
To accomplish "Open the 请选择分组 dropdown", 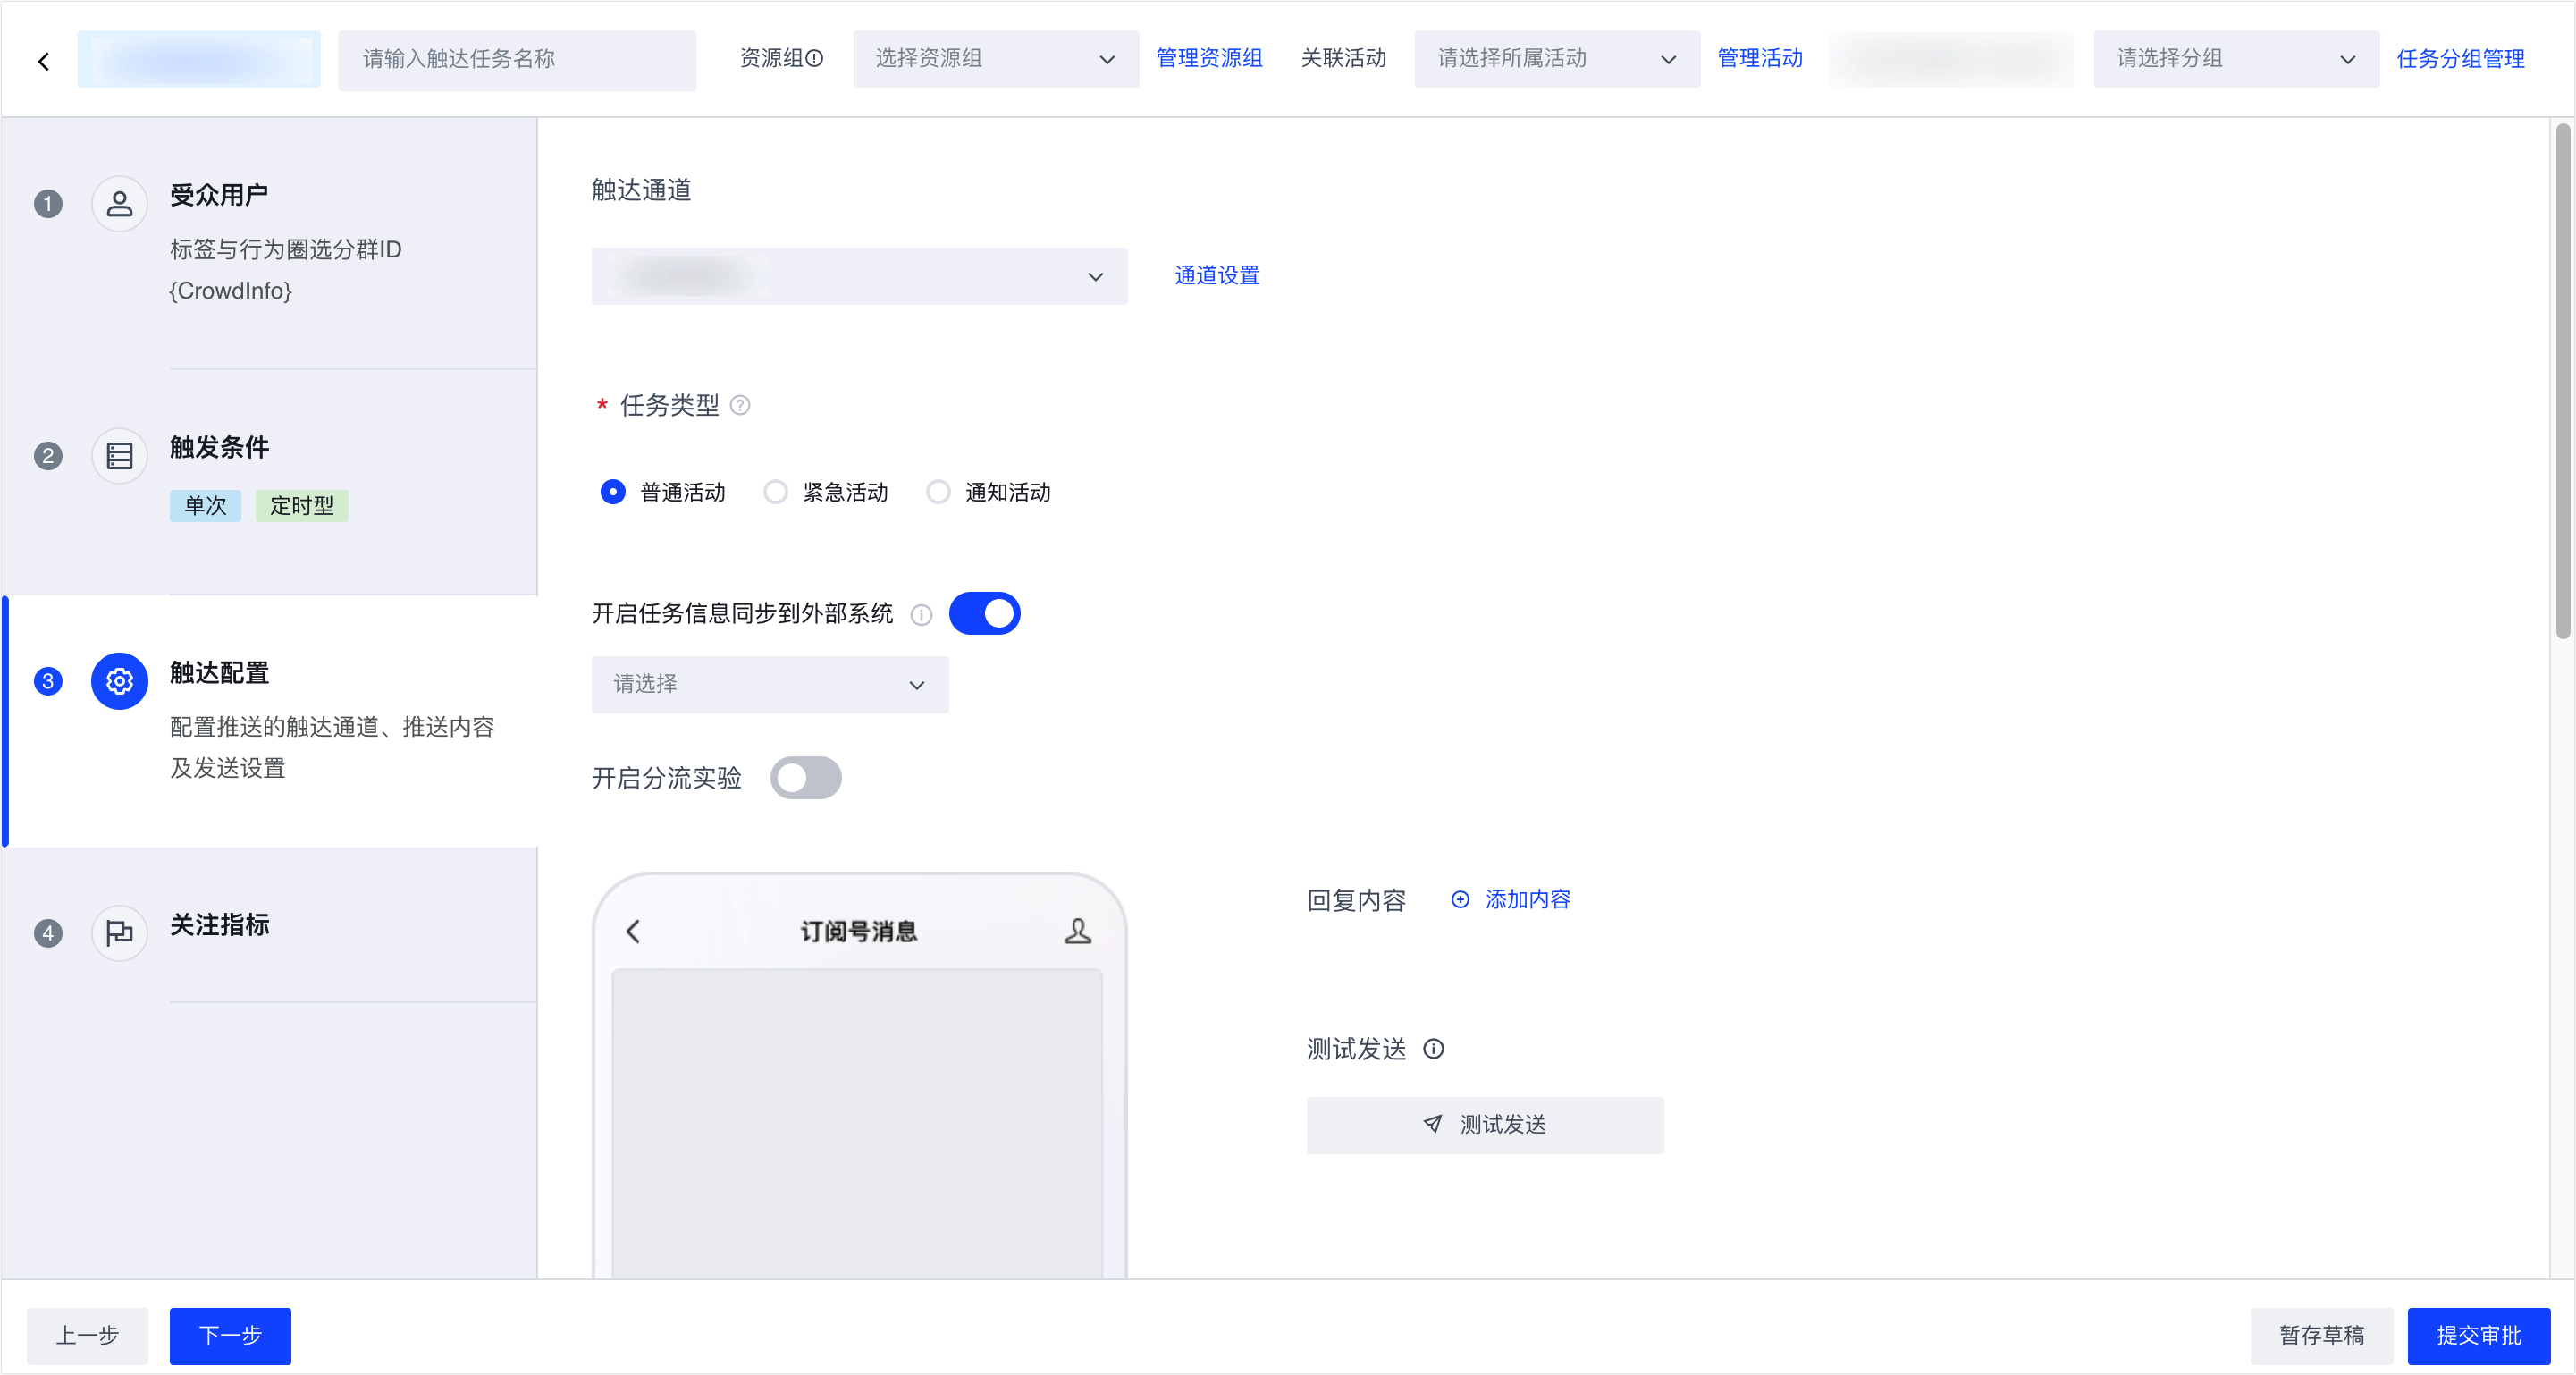I will tap(2235, 59).
